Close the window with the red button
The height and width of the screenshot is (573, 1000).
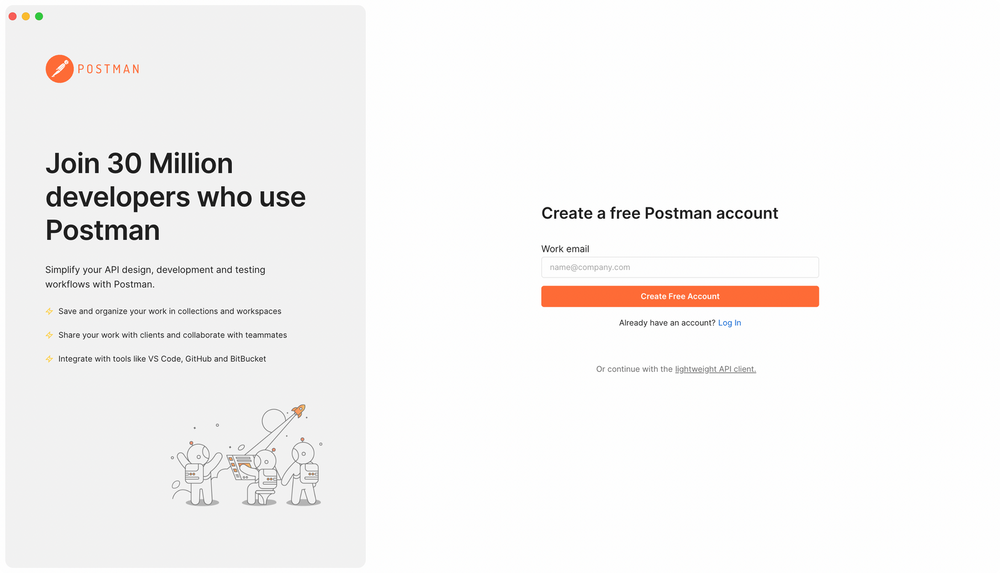(13, 16)
